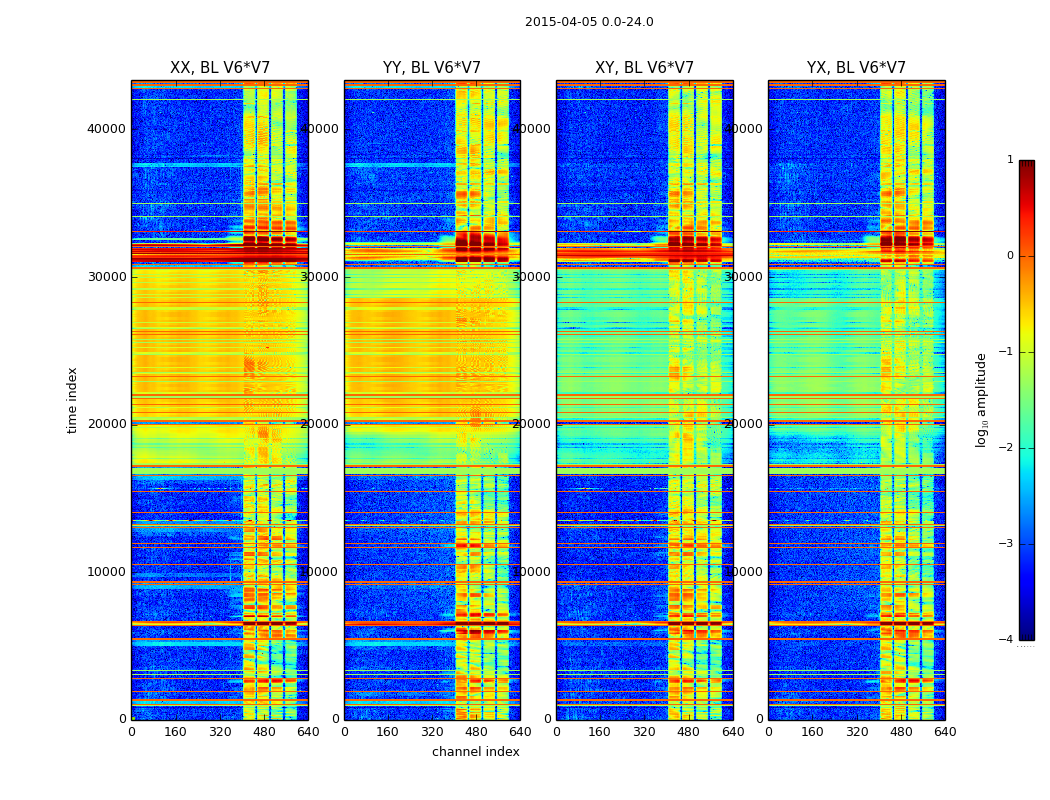Click the dark blue bottom of the colorbar
This screenshot has height=800, width=1050.
[x=1026, y=632]
